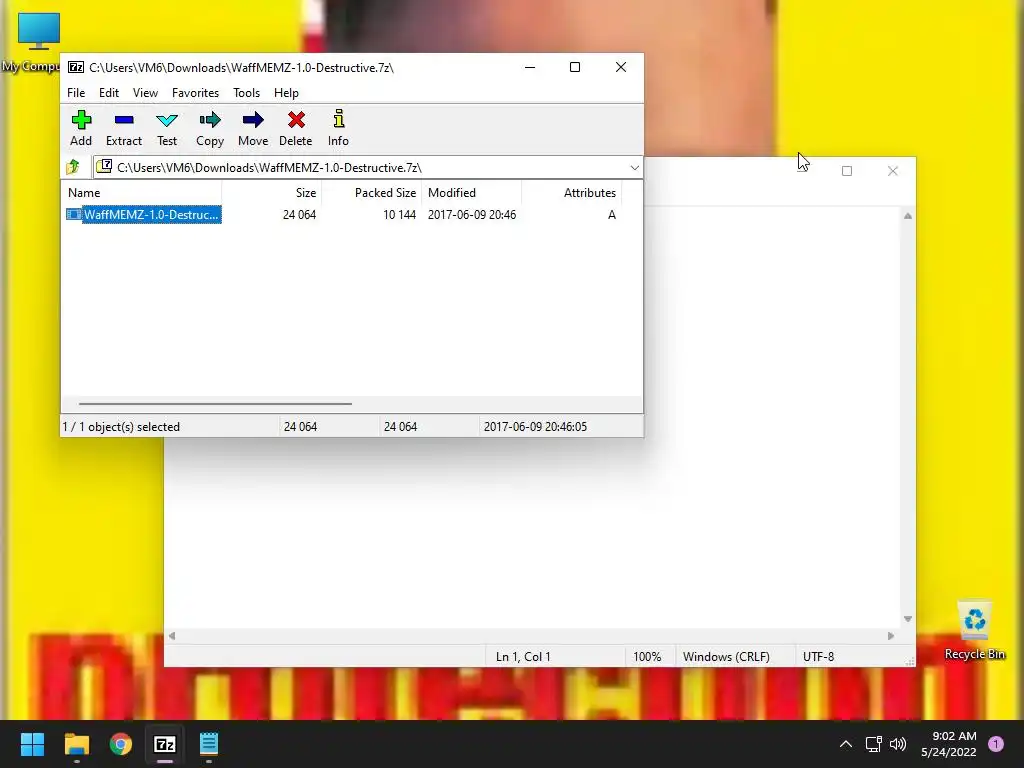The image size is (1024, 768).
Task: Expand the address path dropdown
Action: (x=634, y=168)
